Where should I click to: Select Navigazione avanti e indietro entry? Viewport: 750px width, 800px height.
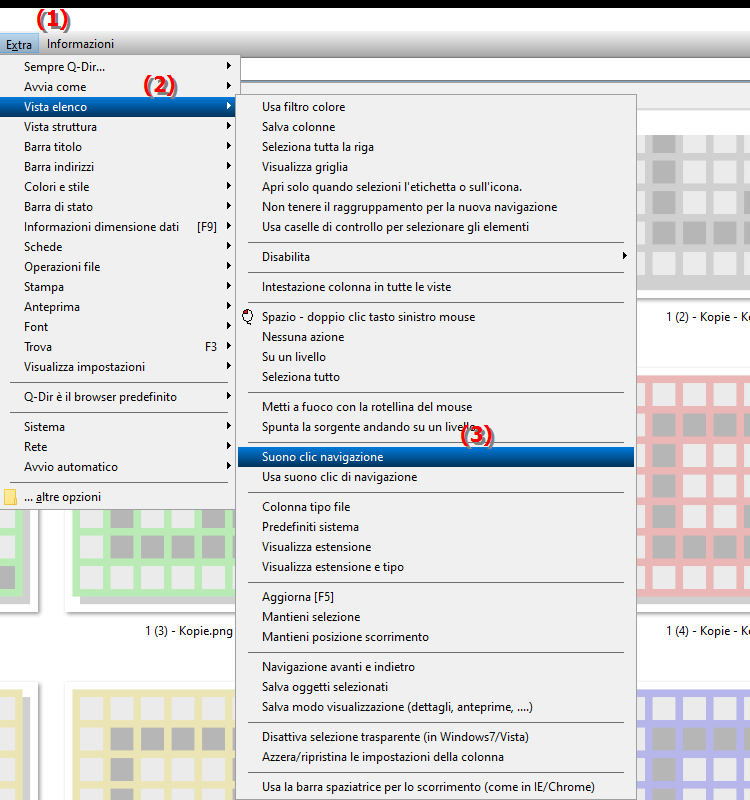pyautogui.click(x=436, y=667)
